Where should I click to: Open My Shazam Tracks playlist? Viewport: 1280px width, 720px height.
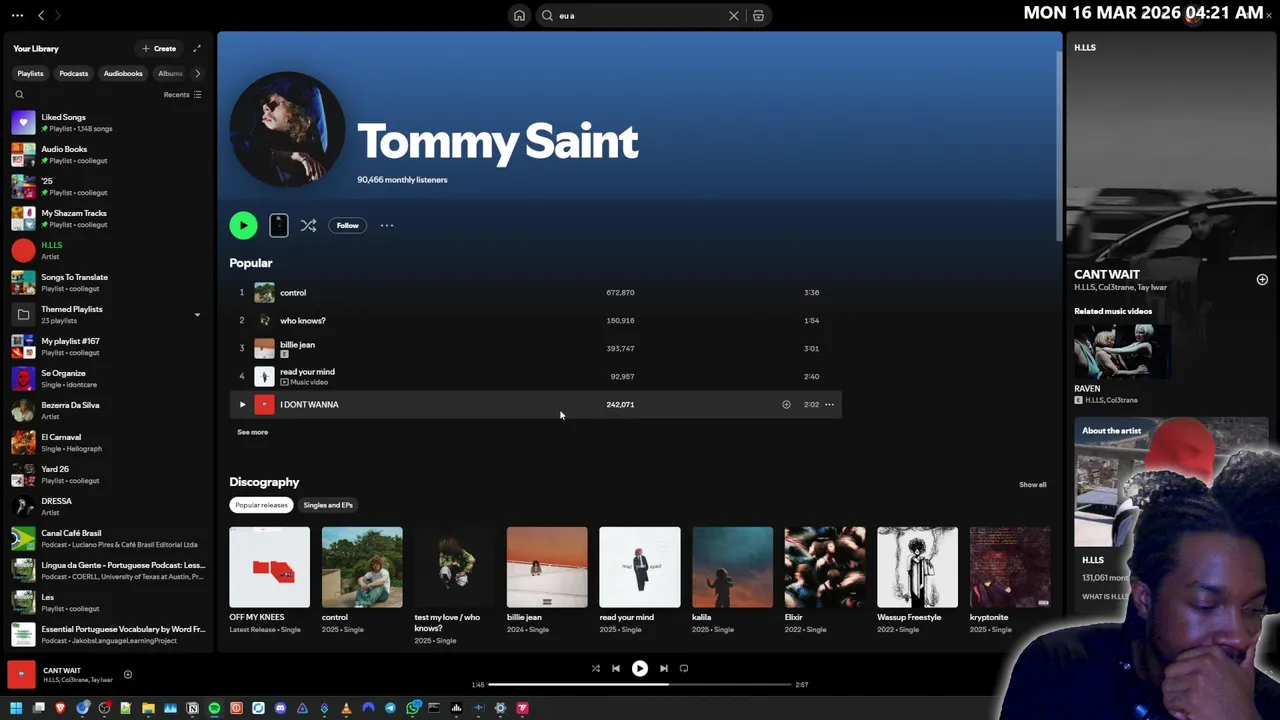click(108, 218)
